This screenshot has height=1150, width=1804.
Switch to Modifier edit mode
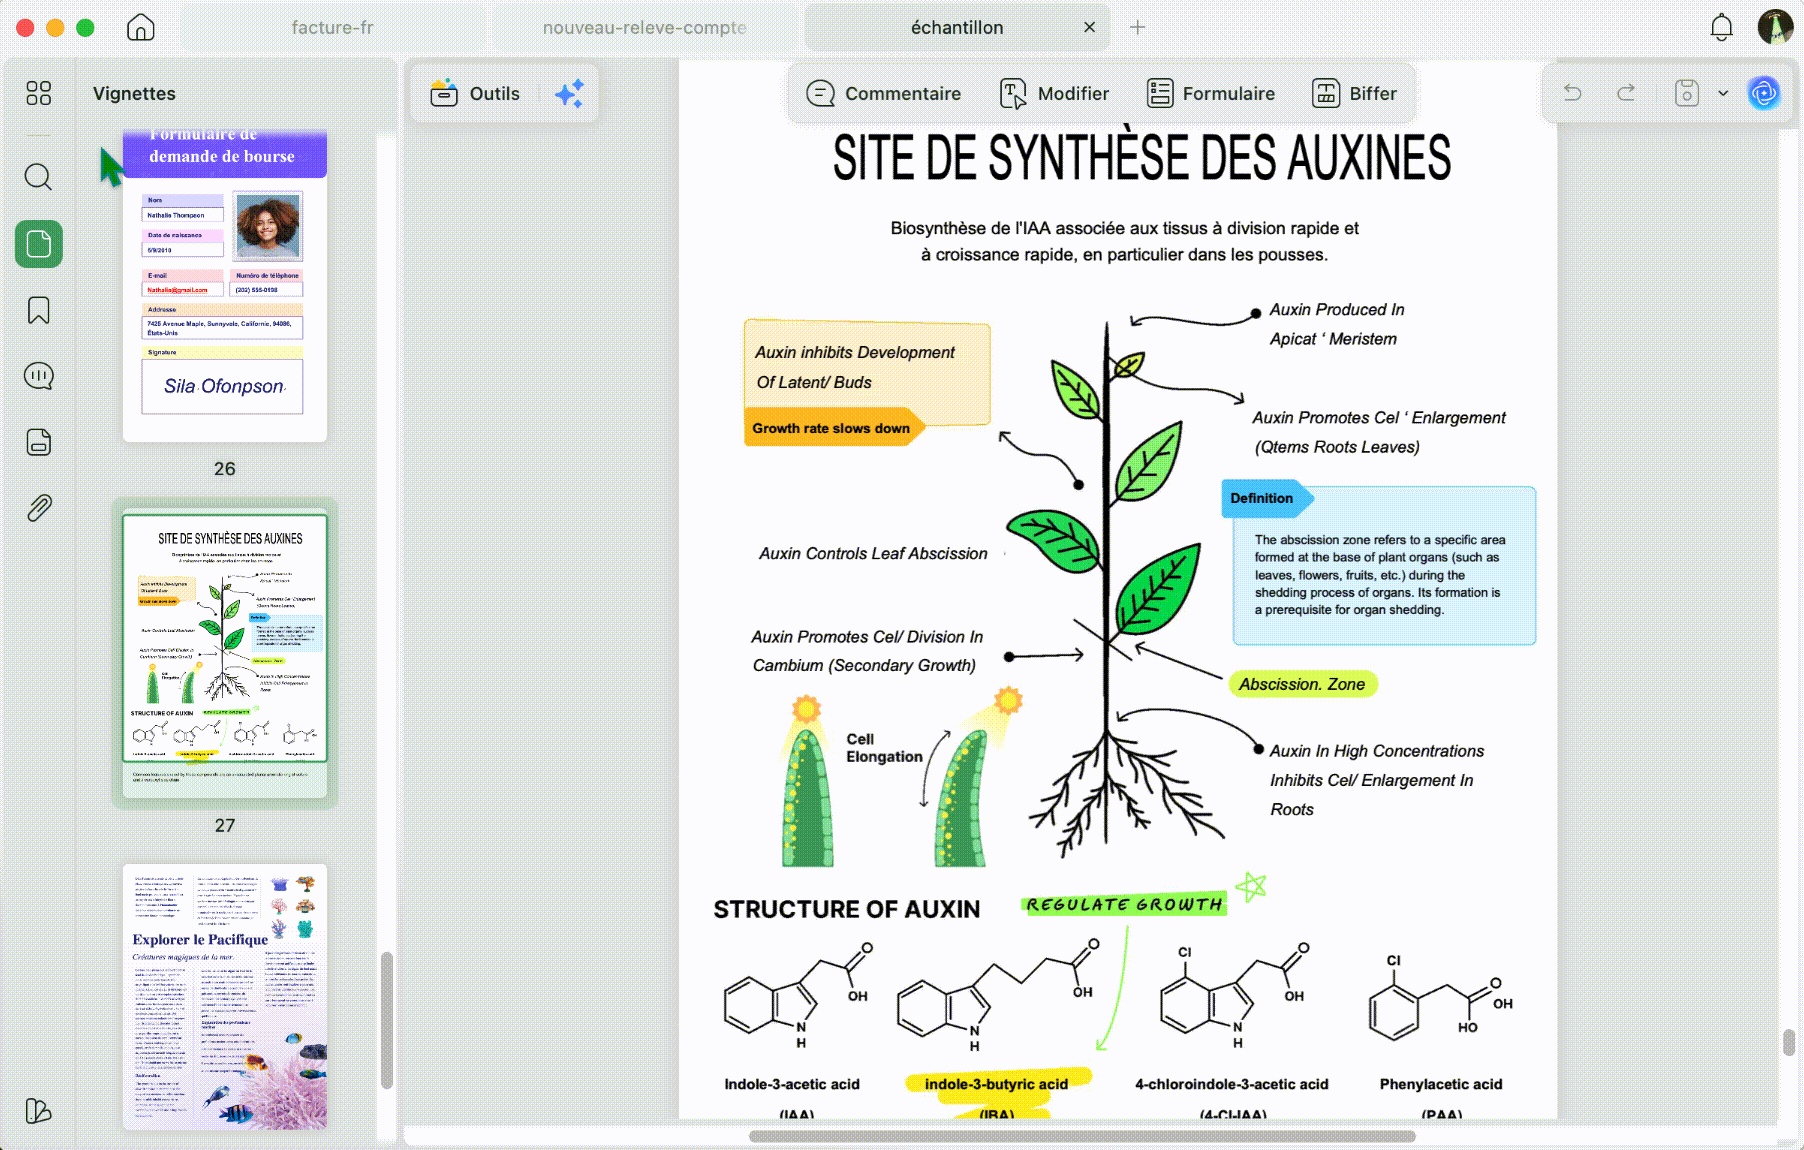1054,93
